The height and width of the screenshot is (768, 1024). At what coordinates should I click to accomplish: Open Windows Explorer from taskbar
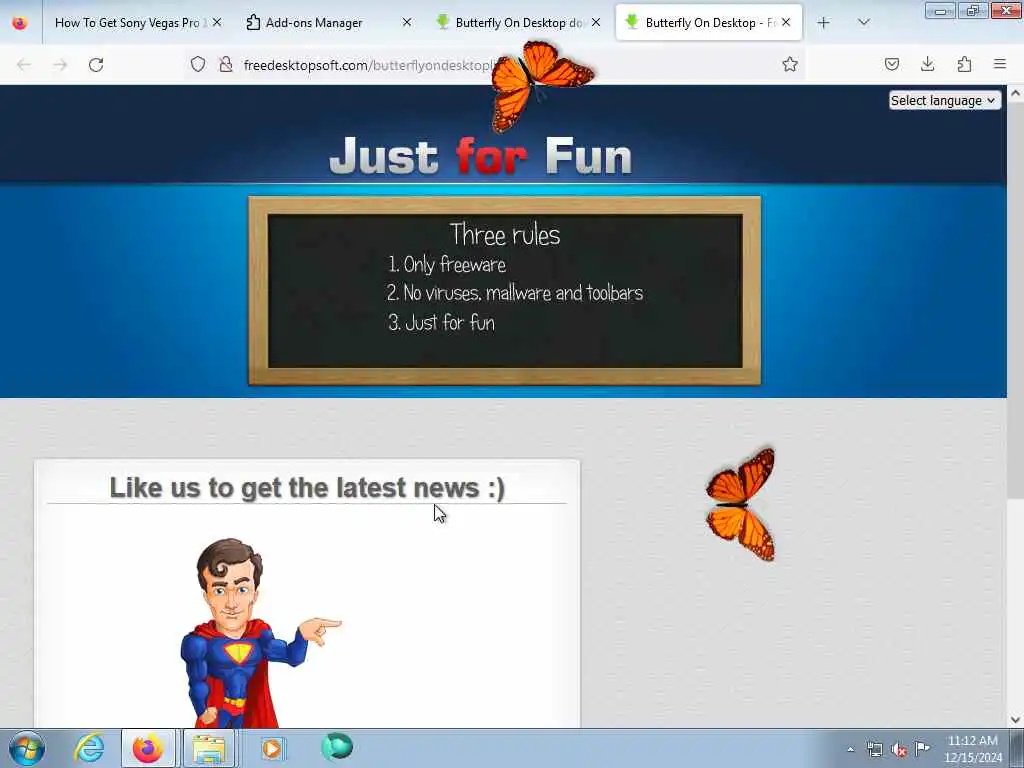tap(208, 748)
